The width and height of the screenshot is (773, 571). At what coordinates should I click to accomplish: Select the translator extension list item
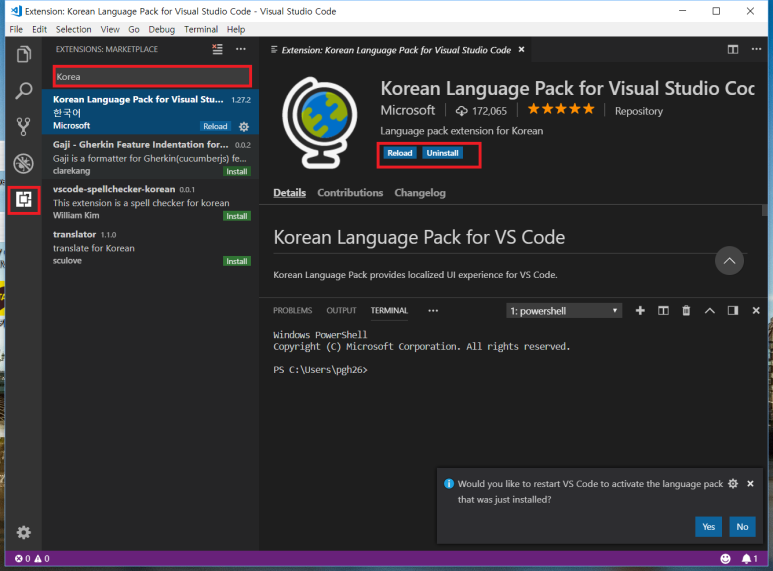tap(151, 247)
